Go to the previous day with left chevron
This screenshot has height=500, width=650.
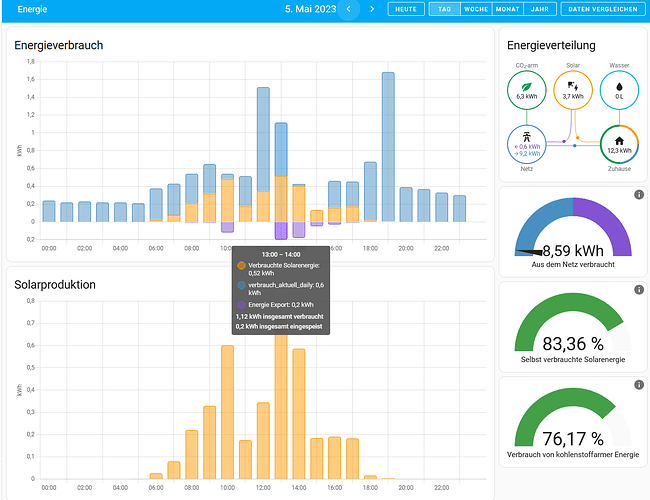click(x=348, y=9)
